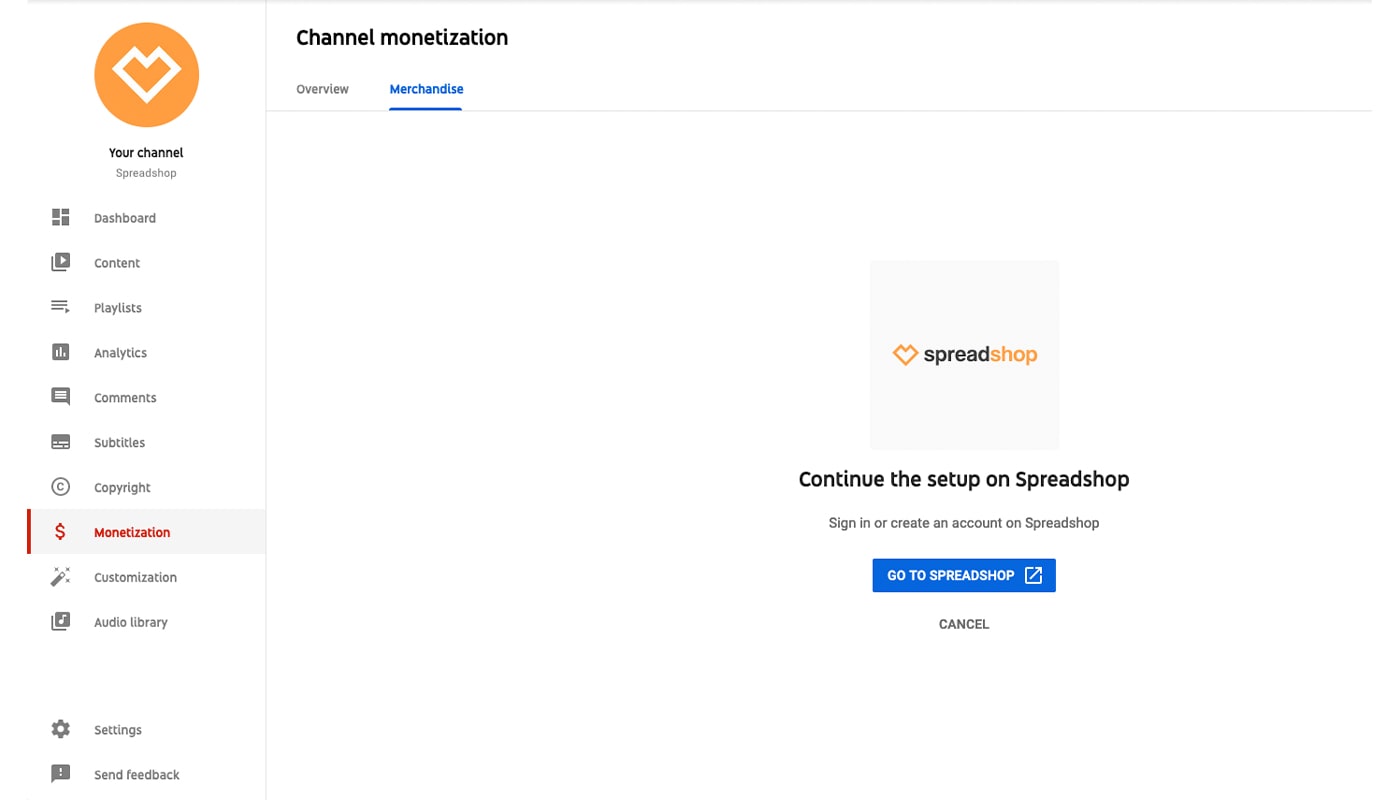Click the Settings gear icon
This screenshot has width=1400, height=800.
pyautogui.click(x=61, y=730)
